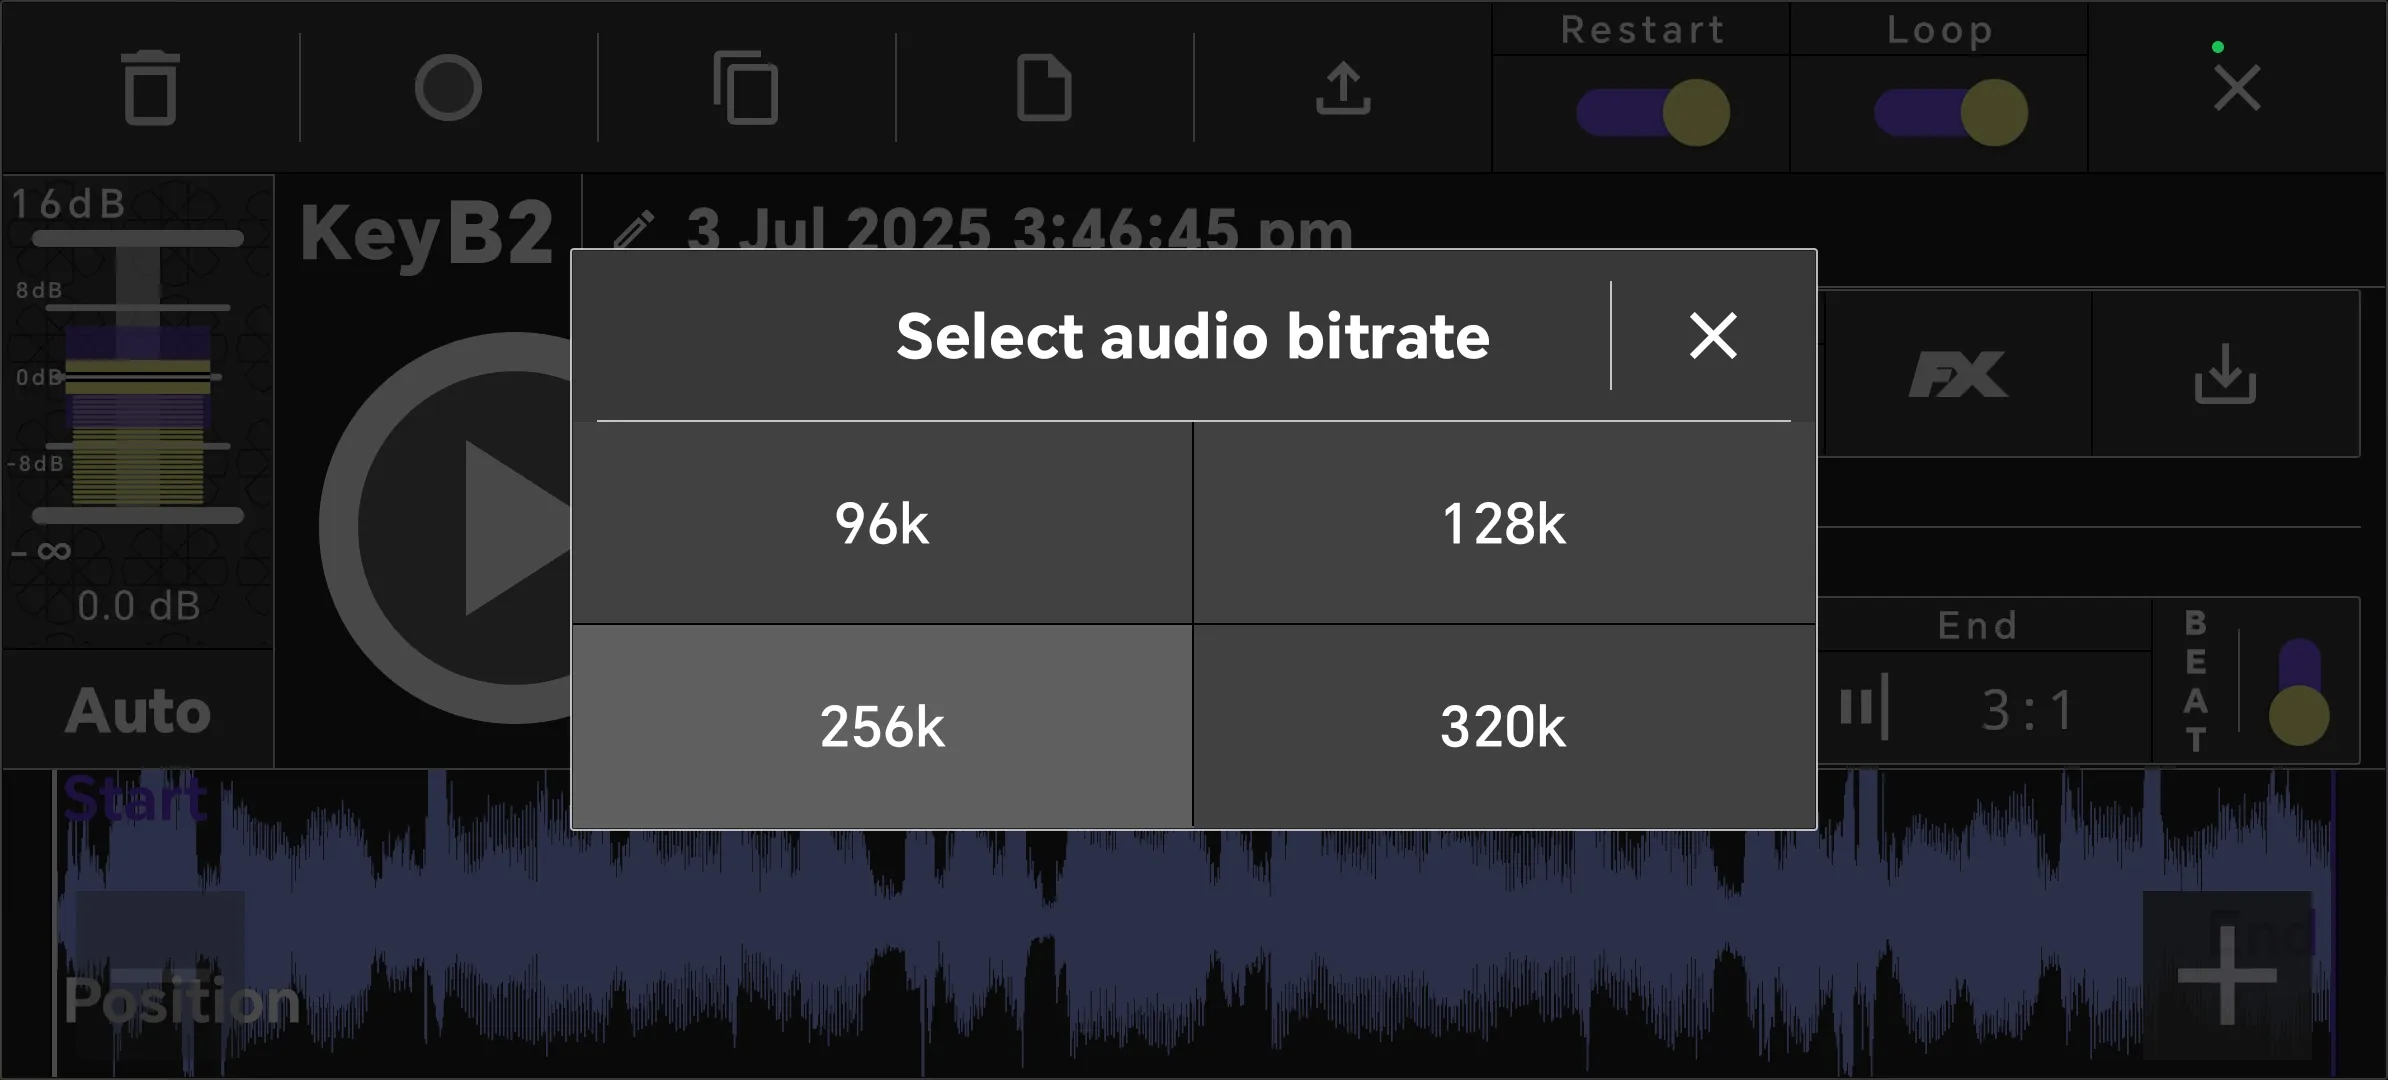Toggle the Loop switch

1950,112
